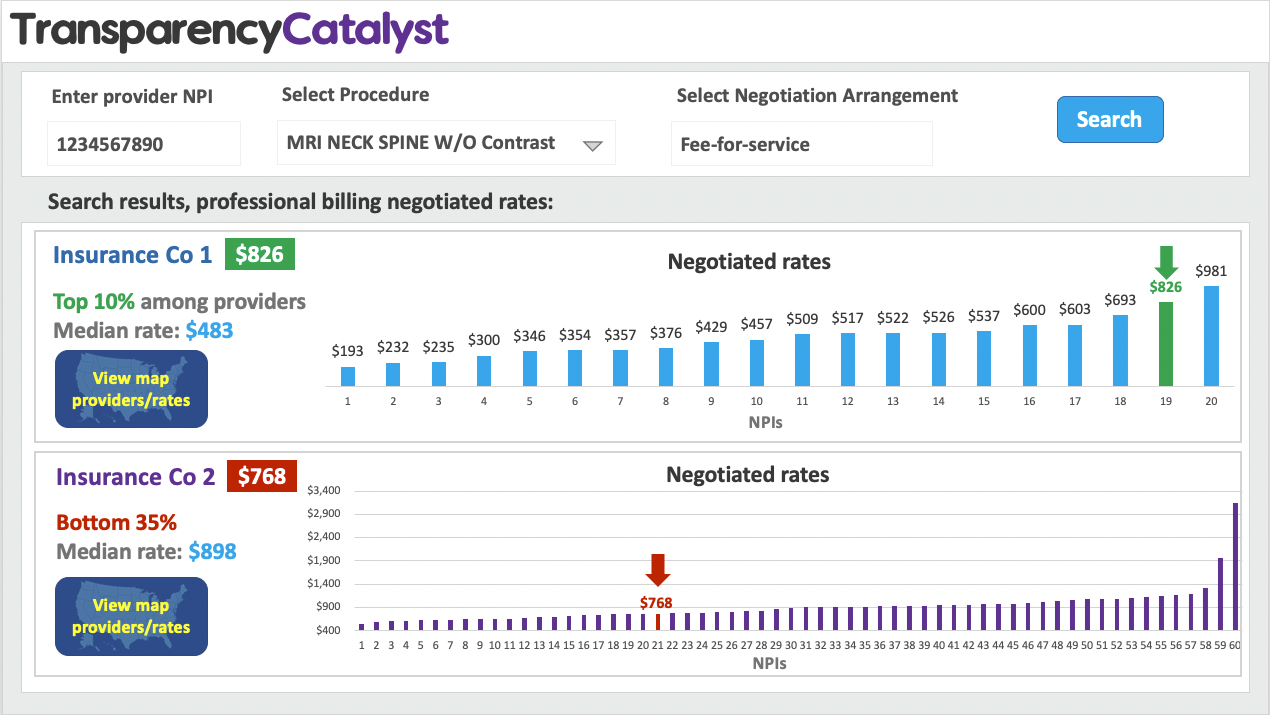Open the Select Procedure dropdown arrow
1270x715 pixels.
point(593,145)
